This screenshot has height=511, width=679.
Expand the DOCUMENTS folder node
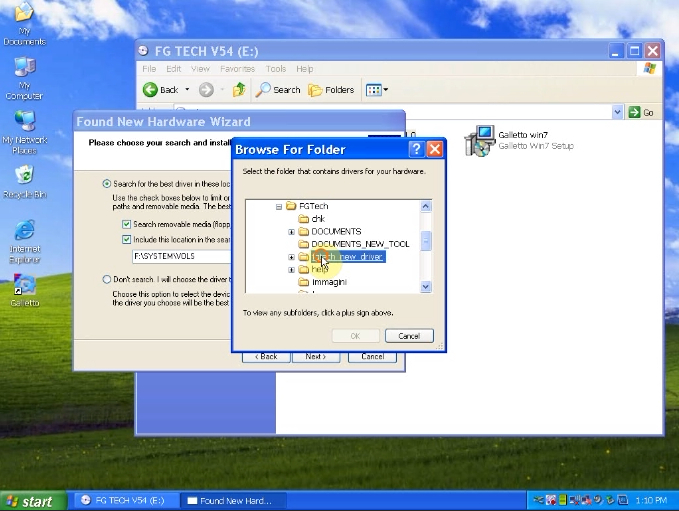(x=291, y=232)
